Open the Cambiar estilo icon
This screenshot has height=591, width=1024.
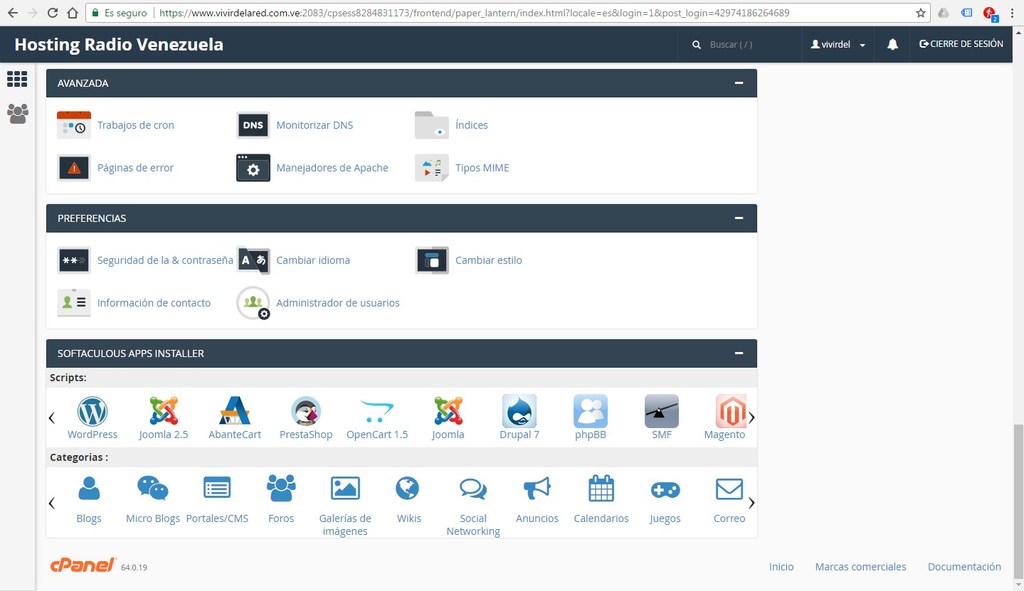(432, 260)
